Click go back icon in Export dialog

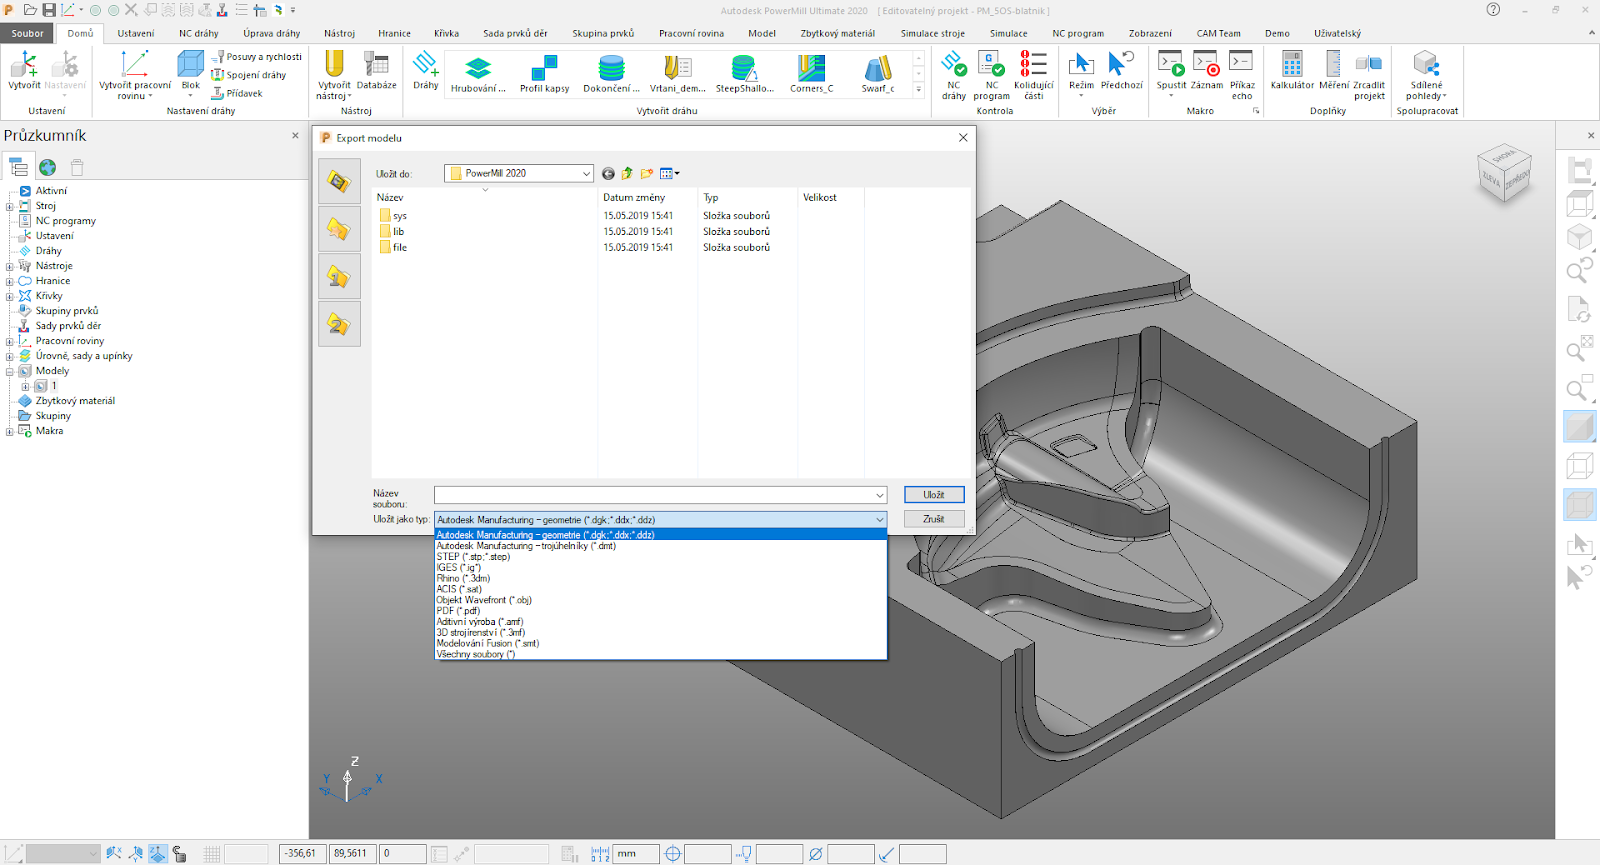(x=608, y=174)
